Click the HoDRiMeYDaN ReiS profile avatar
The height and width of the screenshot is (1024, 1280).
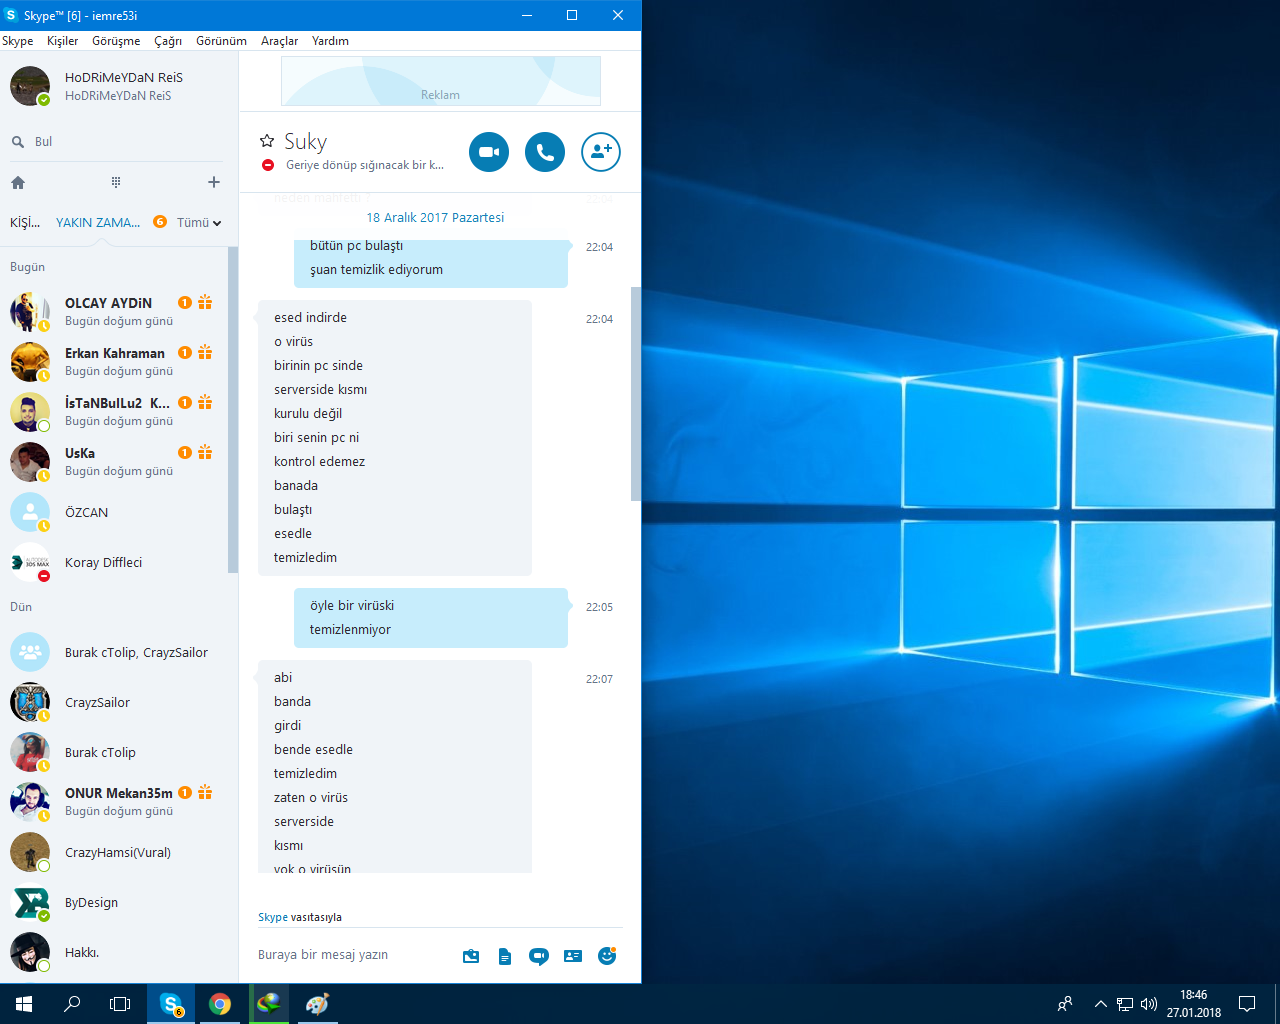pyautogui.click(x=30, y=86)
